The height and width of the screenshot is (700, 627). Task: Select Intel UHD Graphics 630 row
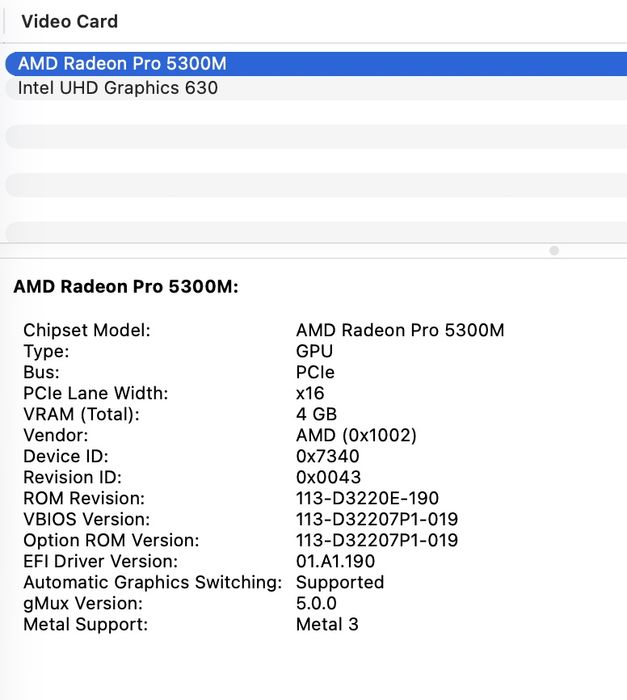(316, 88)
